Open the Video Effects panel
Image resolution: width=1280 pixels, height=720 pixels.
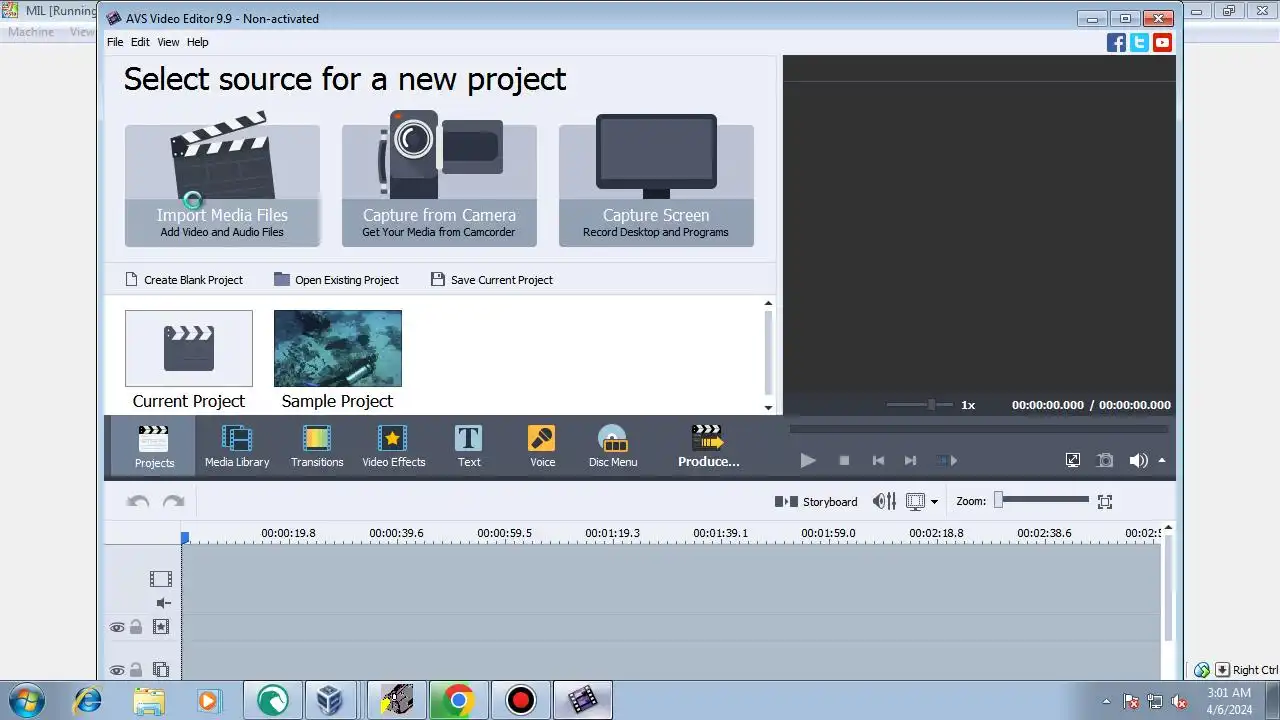393,446
